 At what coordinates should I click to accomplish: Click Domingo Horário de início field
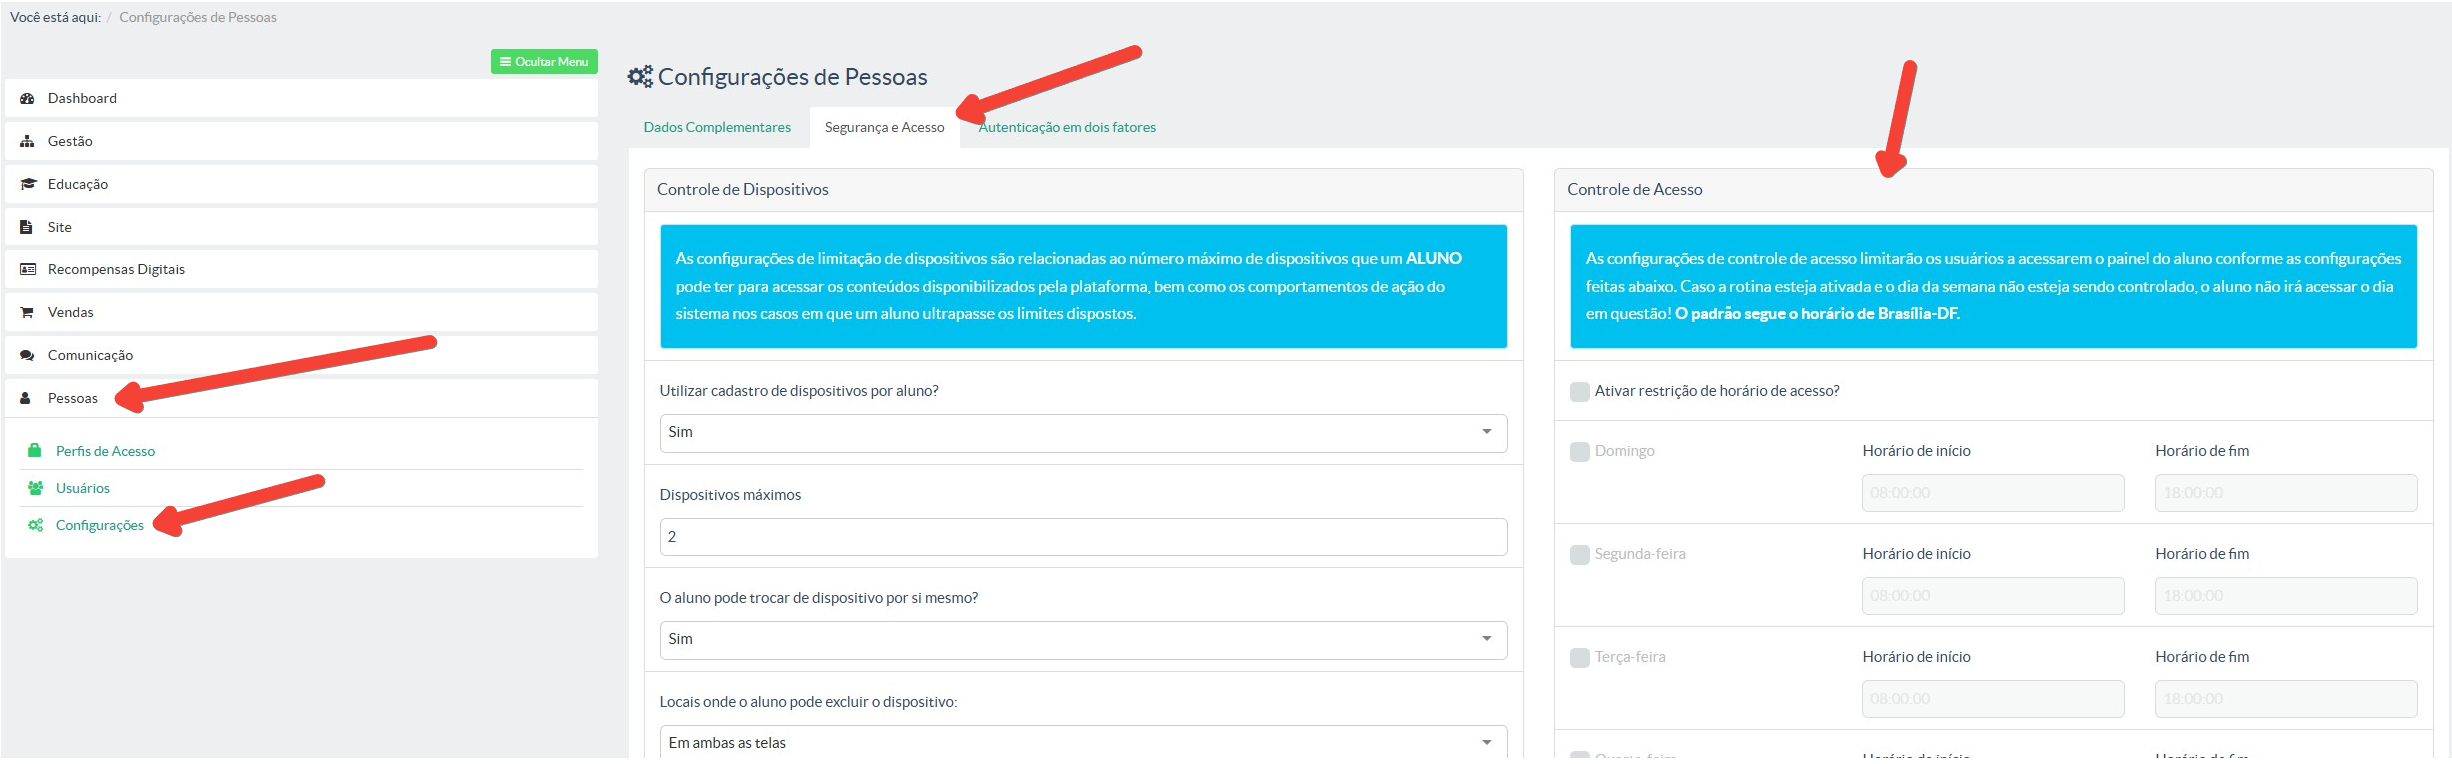[x=1993, y=493]
